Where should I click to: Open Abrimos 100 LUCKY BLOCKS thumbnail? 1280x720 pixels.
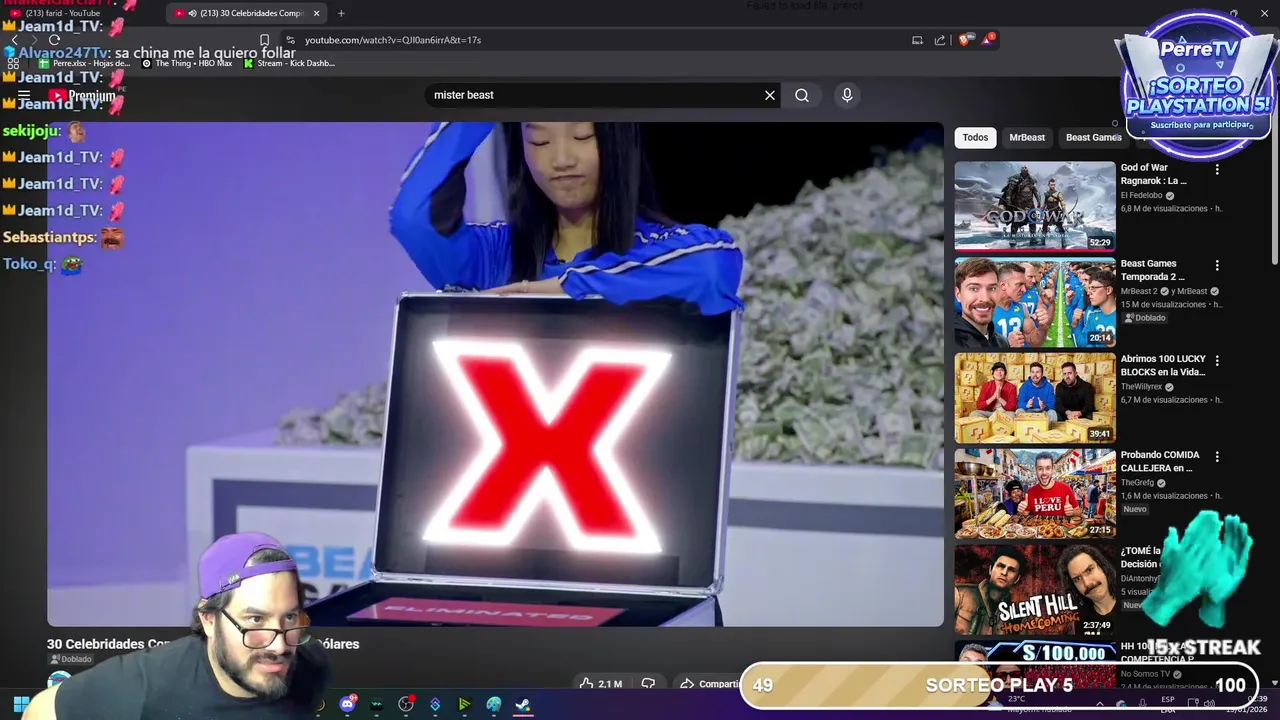[x=1035, y=397]
